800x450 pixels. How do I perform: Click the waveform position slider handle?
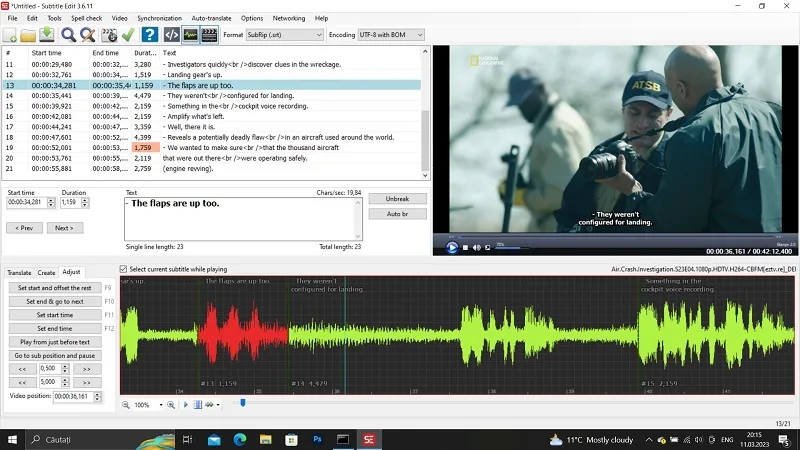243,403
